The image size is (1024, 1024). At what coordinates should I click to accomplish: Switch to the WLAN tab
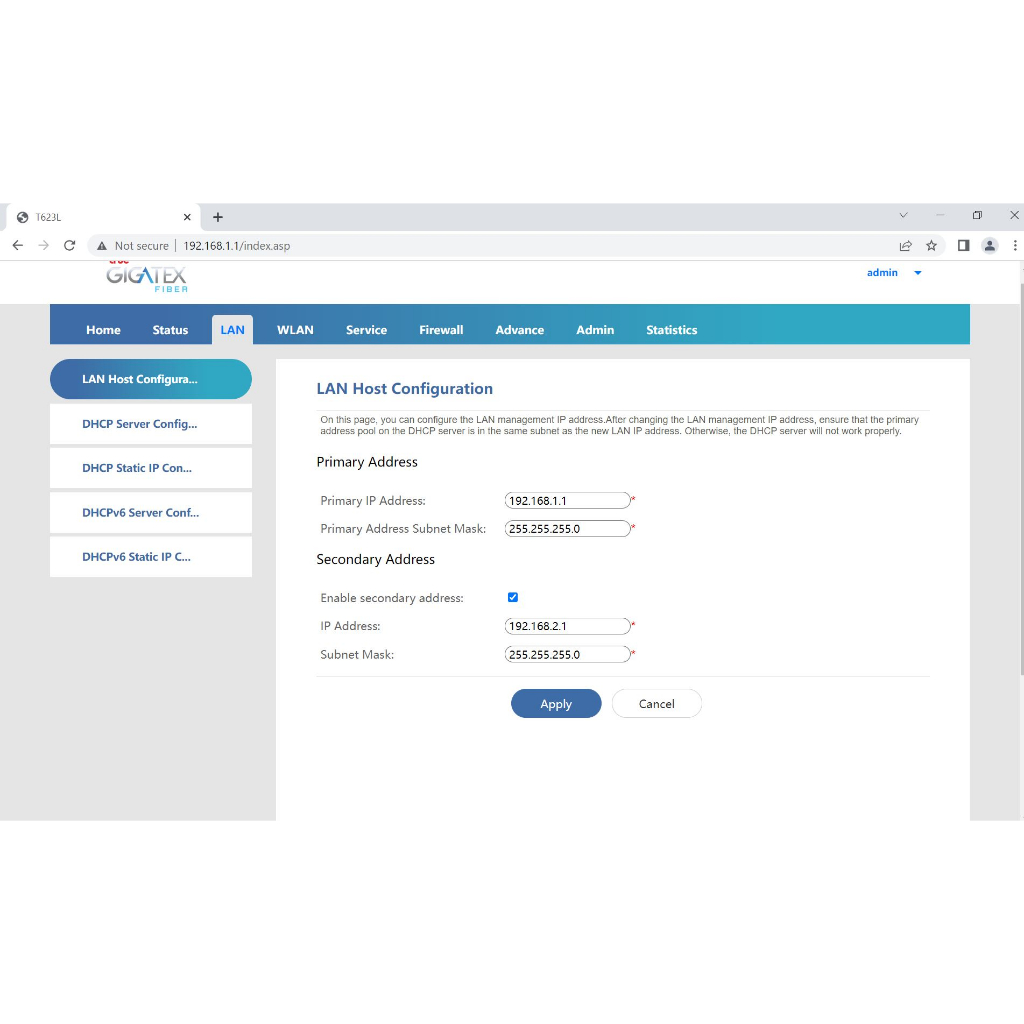[295, 330]
